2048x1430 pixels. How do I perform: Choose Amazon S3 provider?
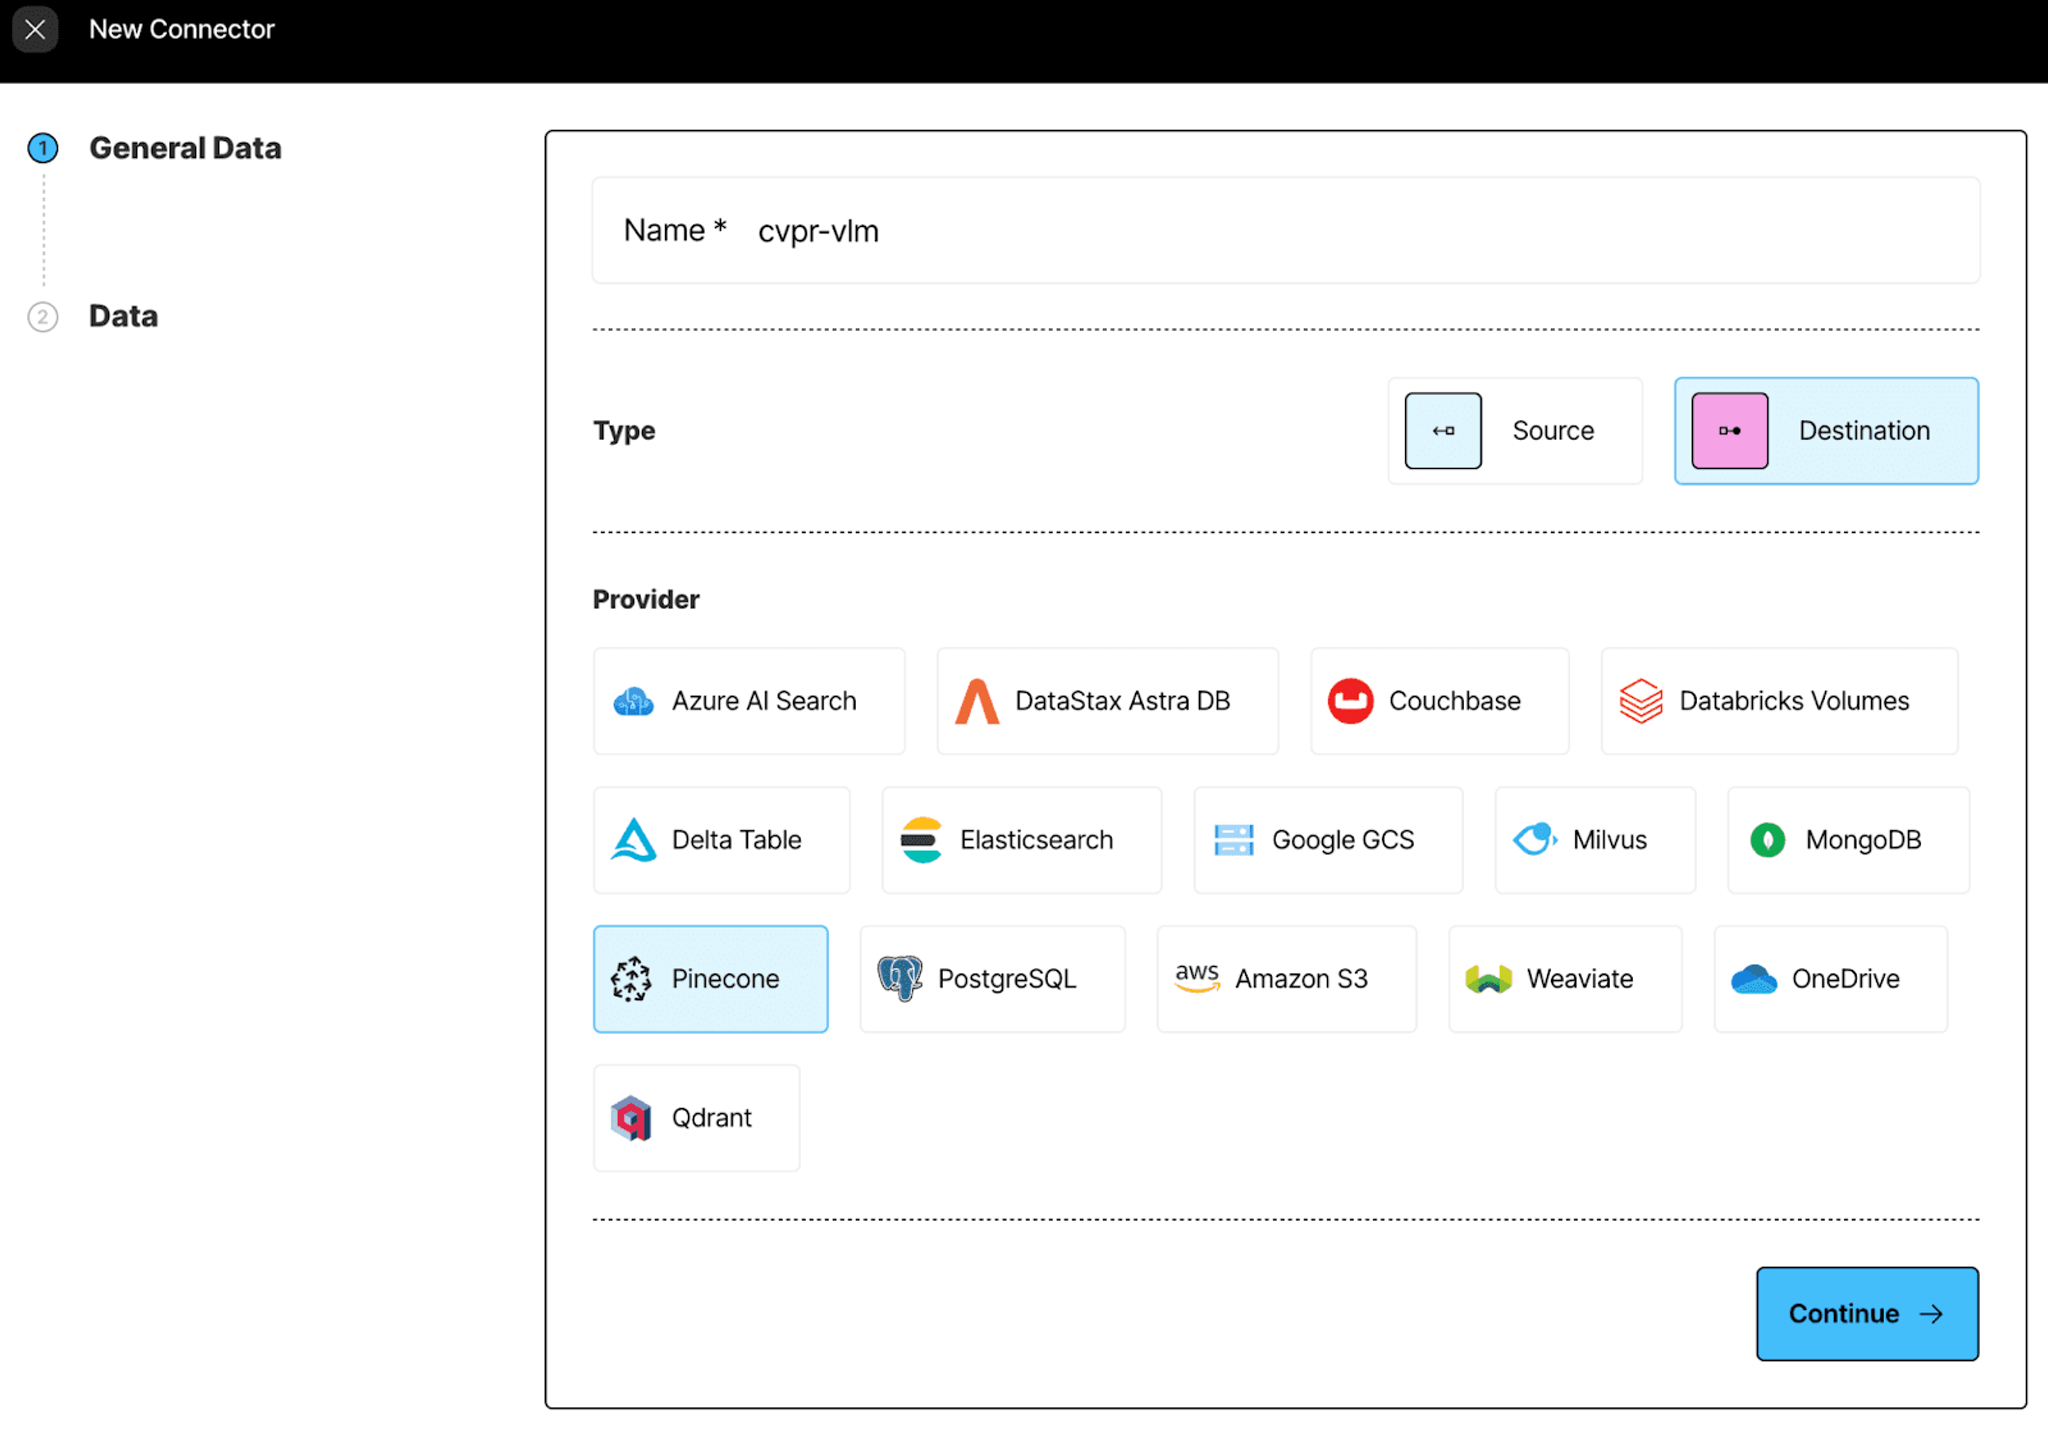pos(1286,979)
